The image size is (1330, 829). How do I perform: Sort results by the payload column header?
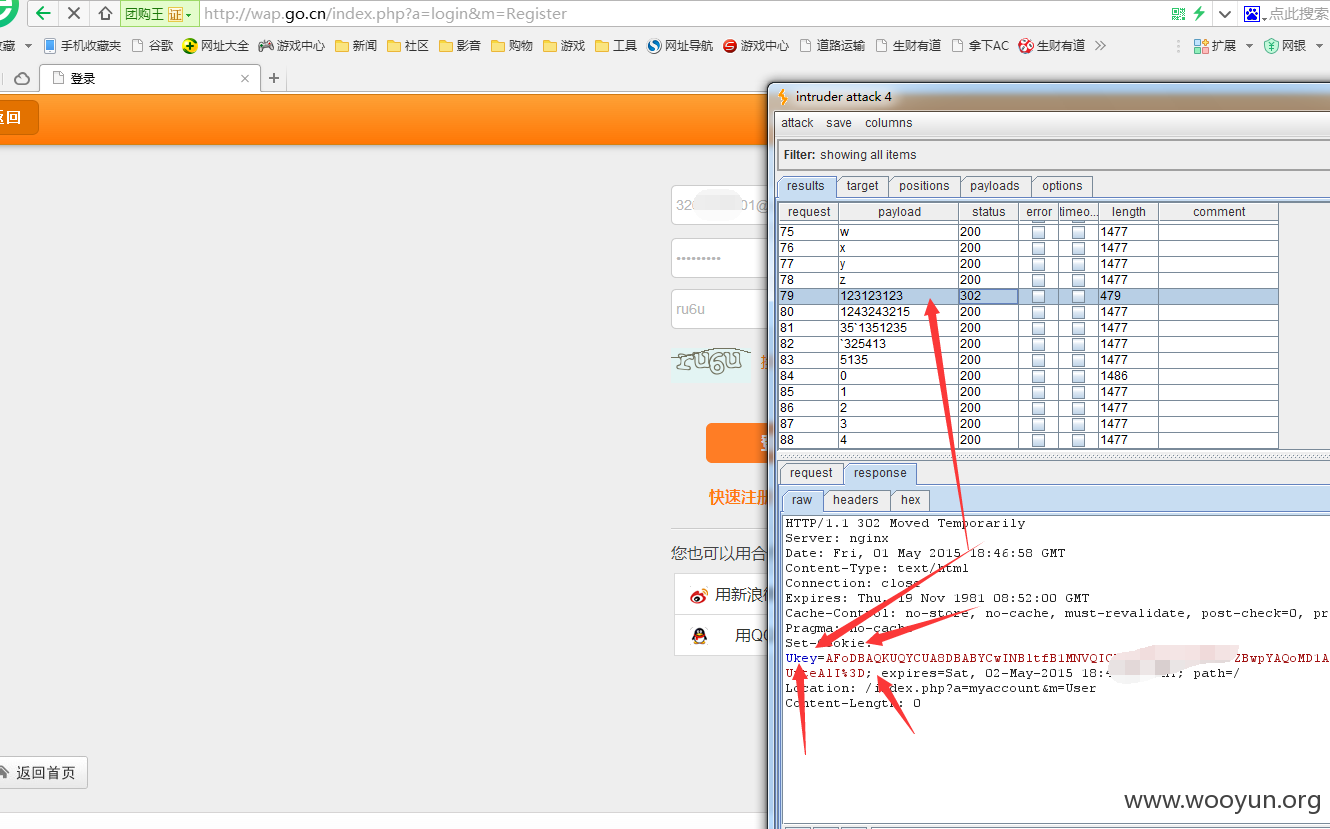click(899, 212)
